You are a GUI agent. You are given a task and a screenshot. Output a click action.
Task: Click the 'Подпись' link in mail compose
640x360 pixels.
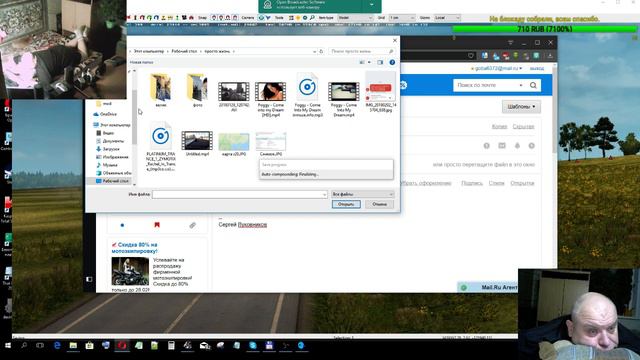pos(472,183)
